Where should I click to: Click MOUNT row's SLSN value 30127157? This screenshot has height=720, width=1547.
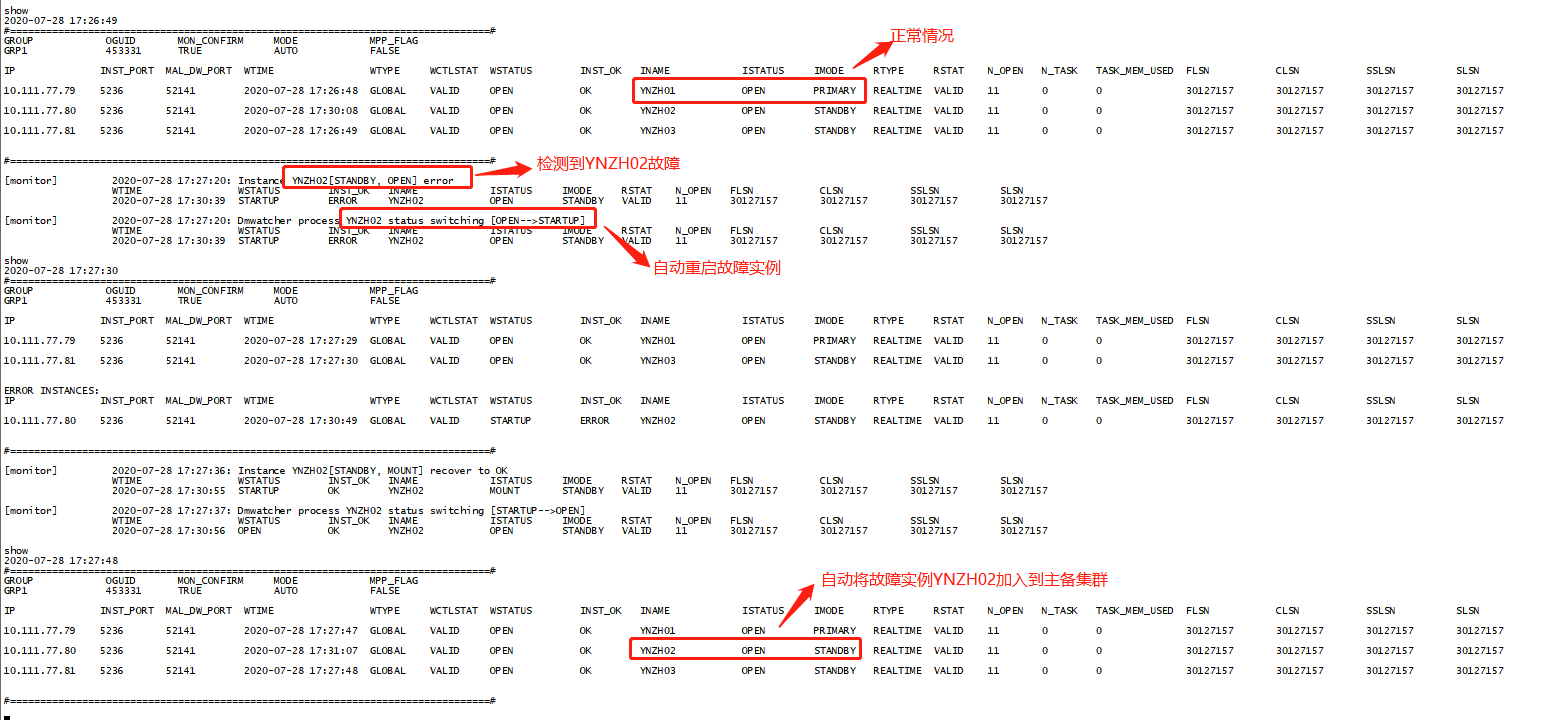pyautogui.click(x=1024, y=491)
